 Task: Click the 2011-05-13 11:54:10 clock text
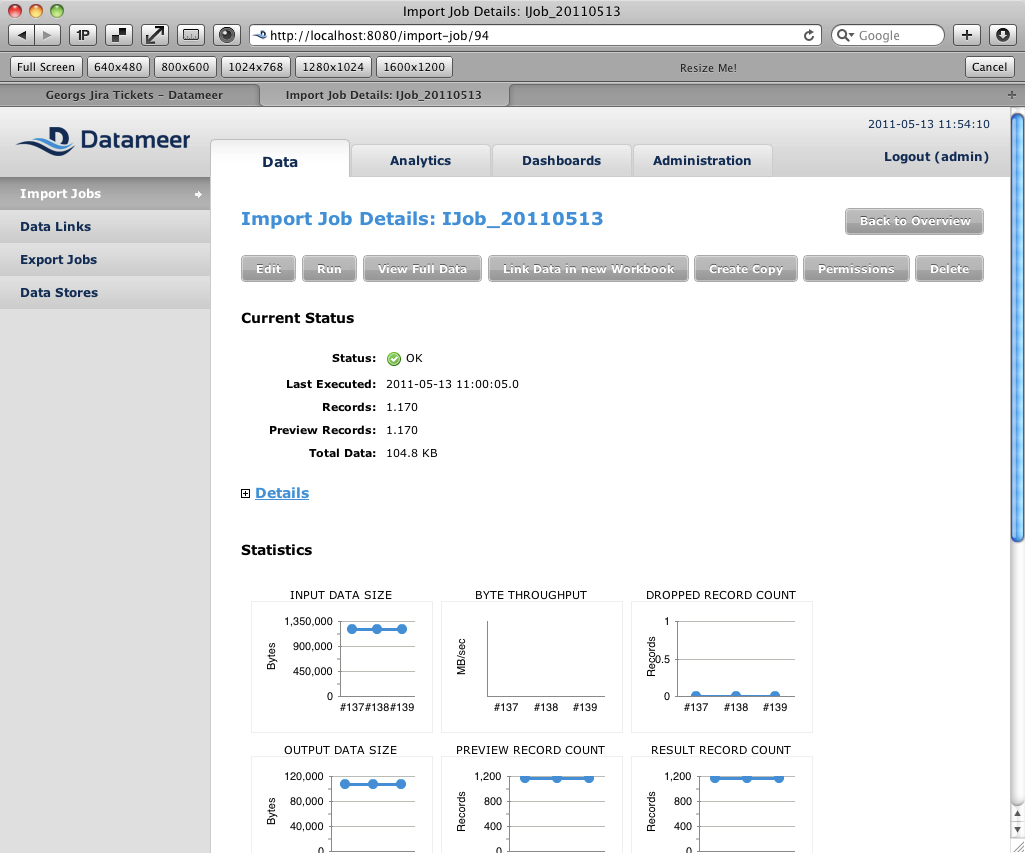click(929, 124)
